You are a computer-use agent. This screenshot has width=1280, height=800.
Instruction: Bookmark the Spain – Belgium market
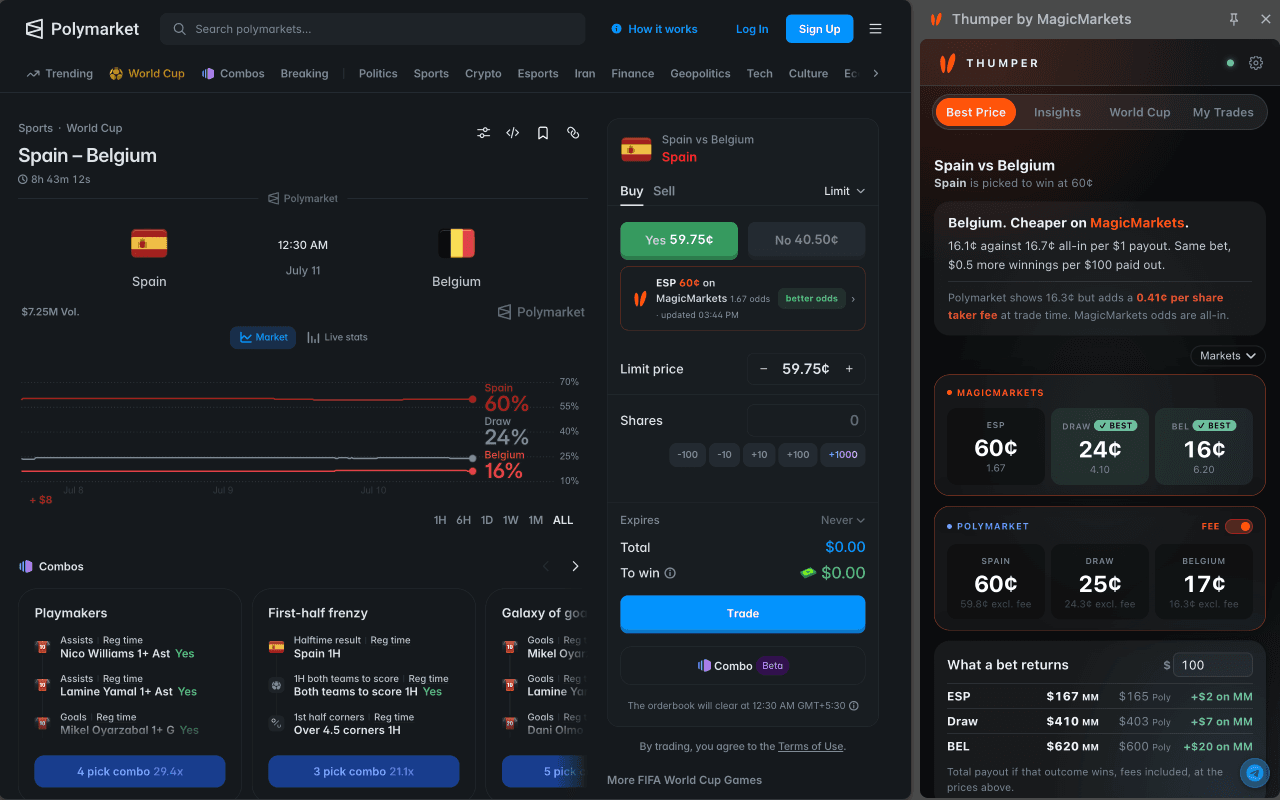pyautogui.click(x=543, y=133)
